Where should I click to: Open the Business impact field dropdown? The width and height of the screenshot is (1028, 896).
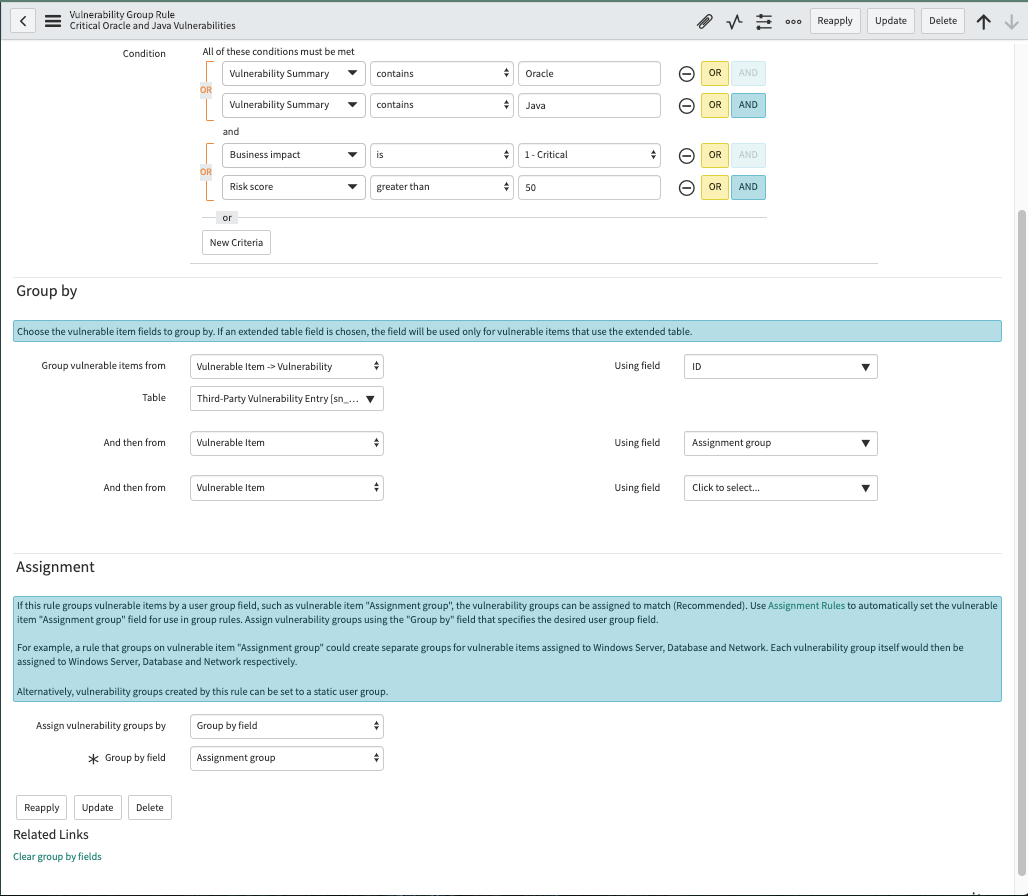pos(293,155)
